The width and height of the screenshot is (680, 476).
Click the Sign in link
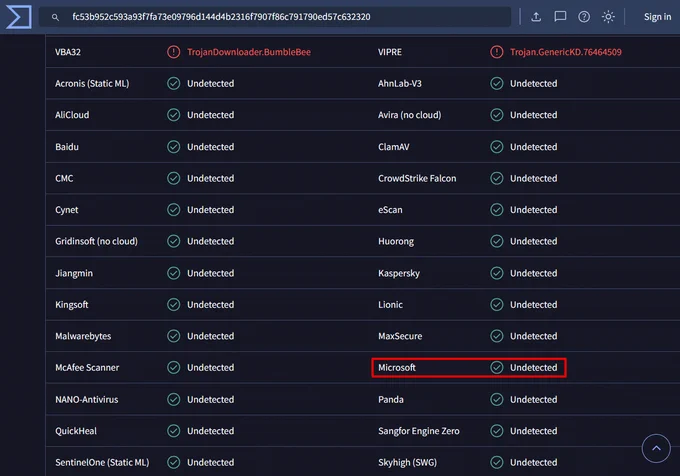[657, 17]
